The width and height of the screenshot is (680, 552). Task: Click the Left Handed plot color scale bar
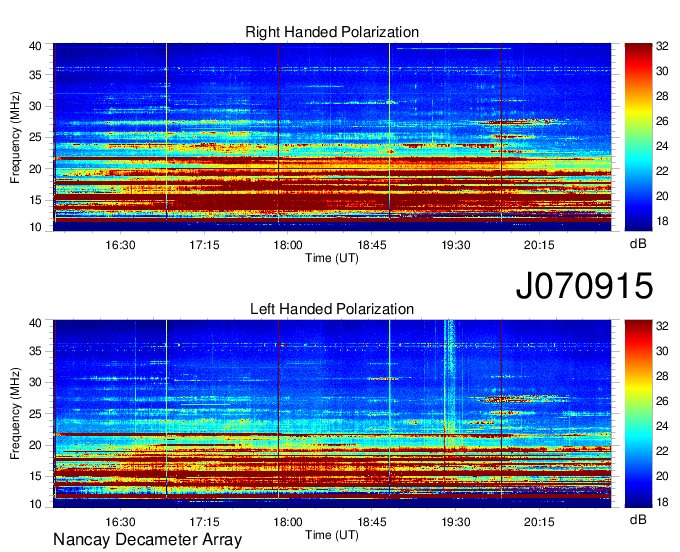pos(638,414)
